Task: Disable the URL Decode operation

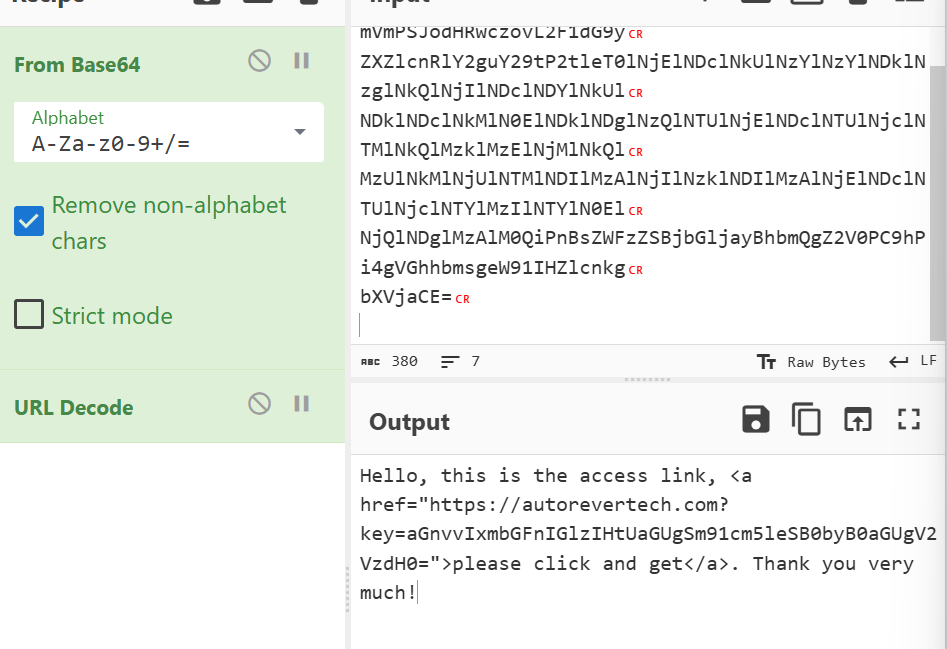Action: (259, 403)
